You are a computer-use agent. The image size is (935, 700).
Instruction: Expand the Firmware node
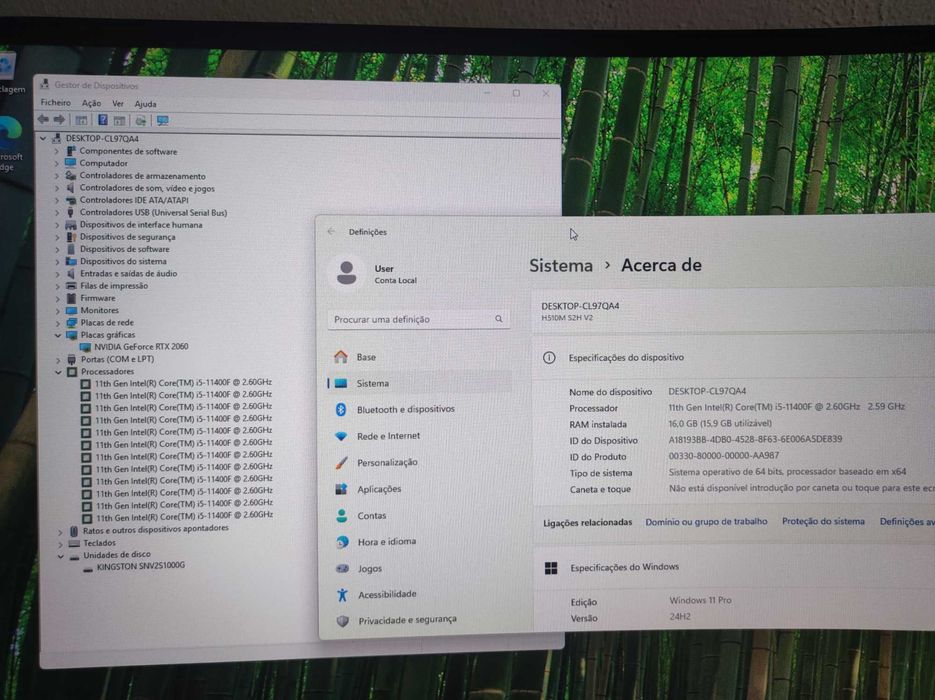[58, 298]
